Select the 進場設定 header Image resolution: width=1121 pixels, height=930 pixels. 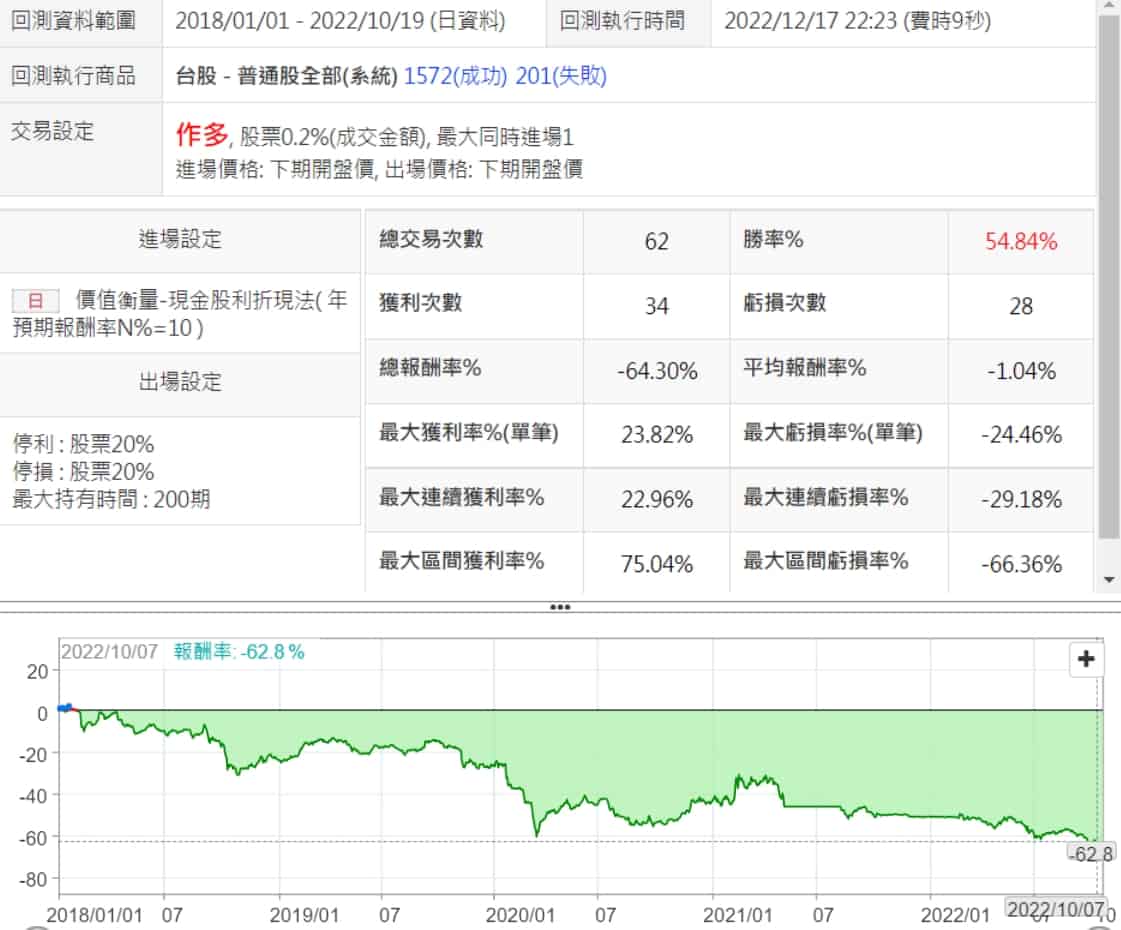pos(180,239)
